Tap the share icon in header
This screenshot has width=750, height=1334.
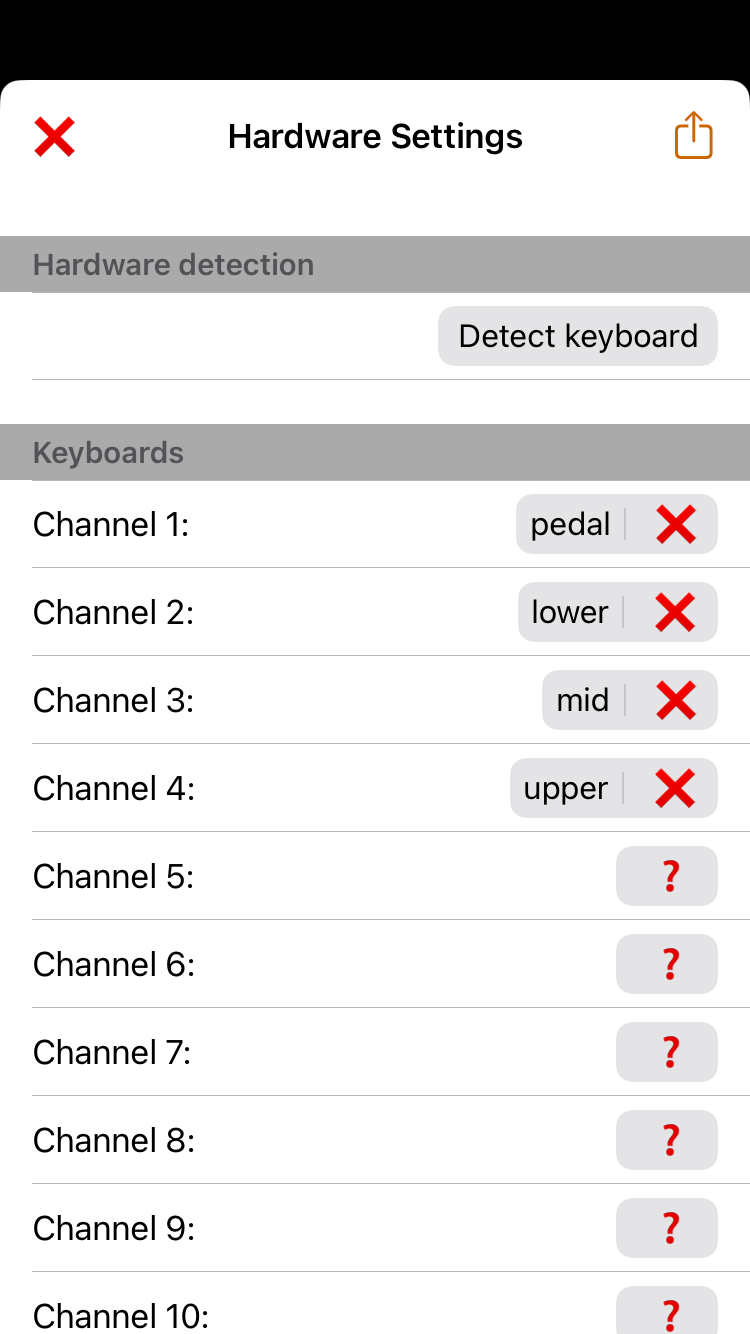click(x=693, y=136)
